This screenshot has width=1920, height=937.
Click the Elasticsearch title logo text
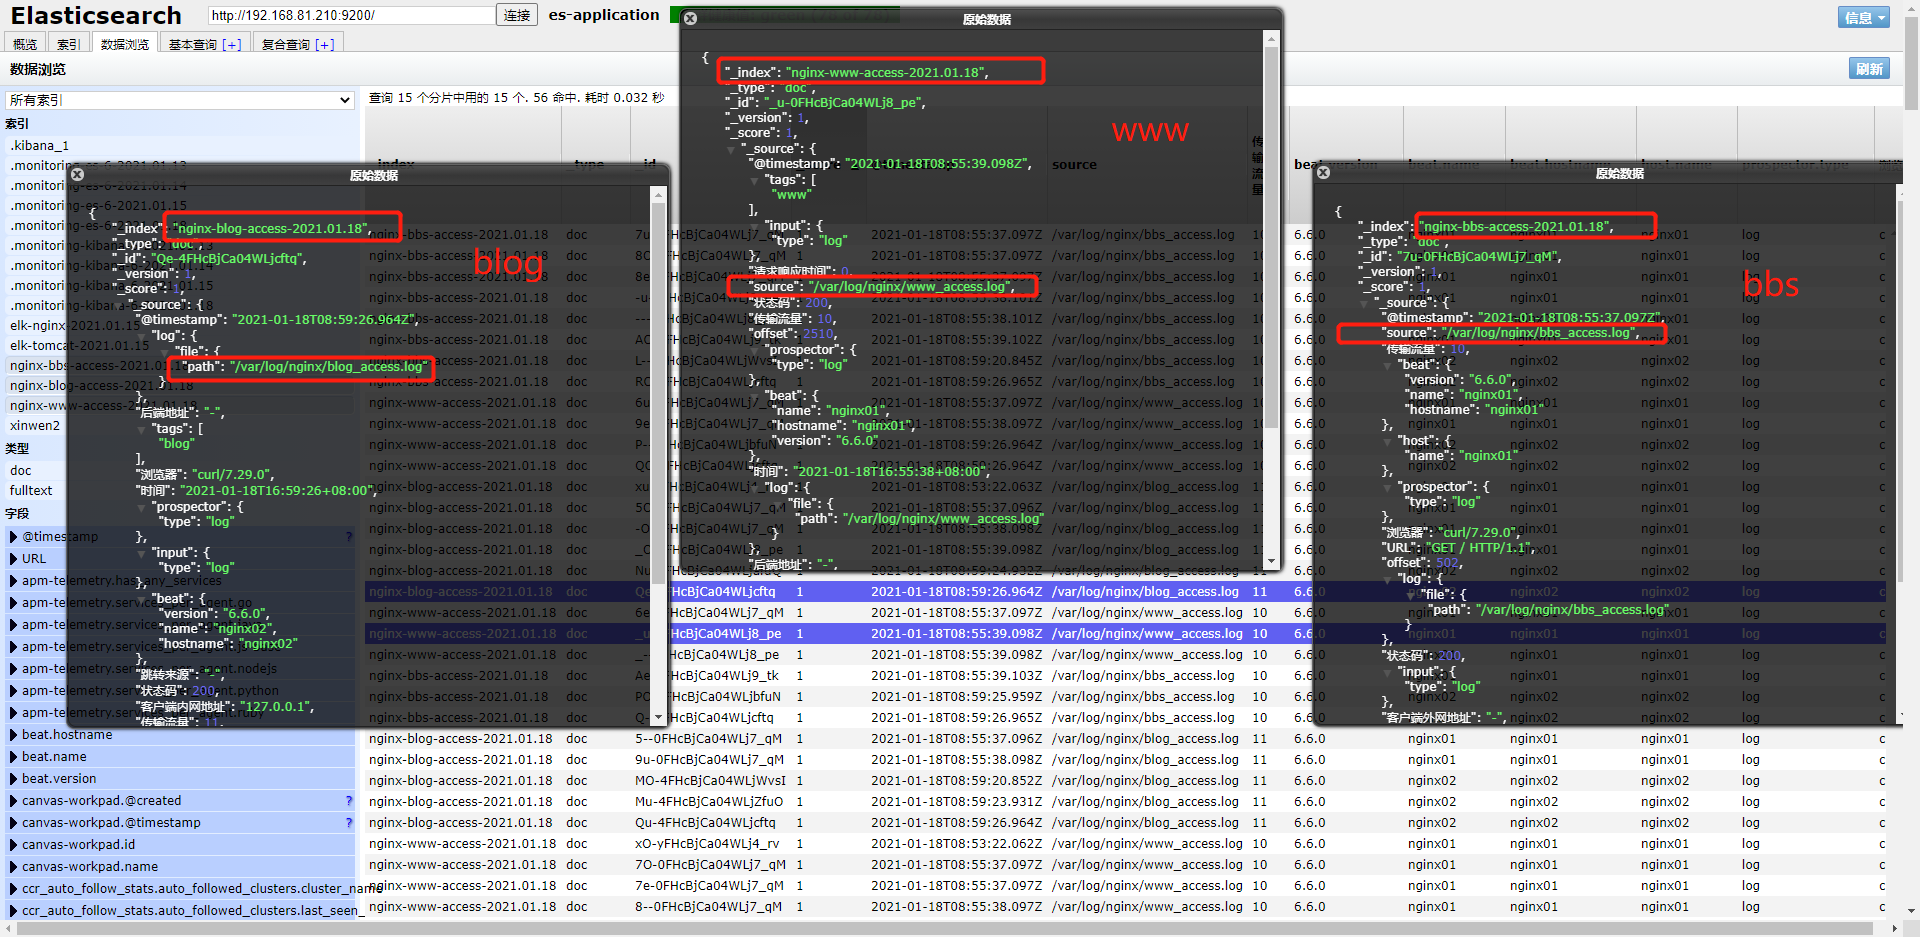[x=96, y=15]
